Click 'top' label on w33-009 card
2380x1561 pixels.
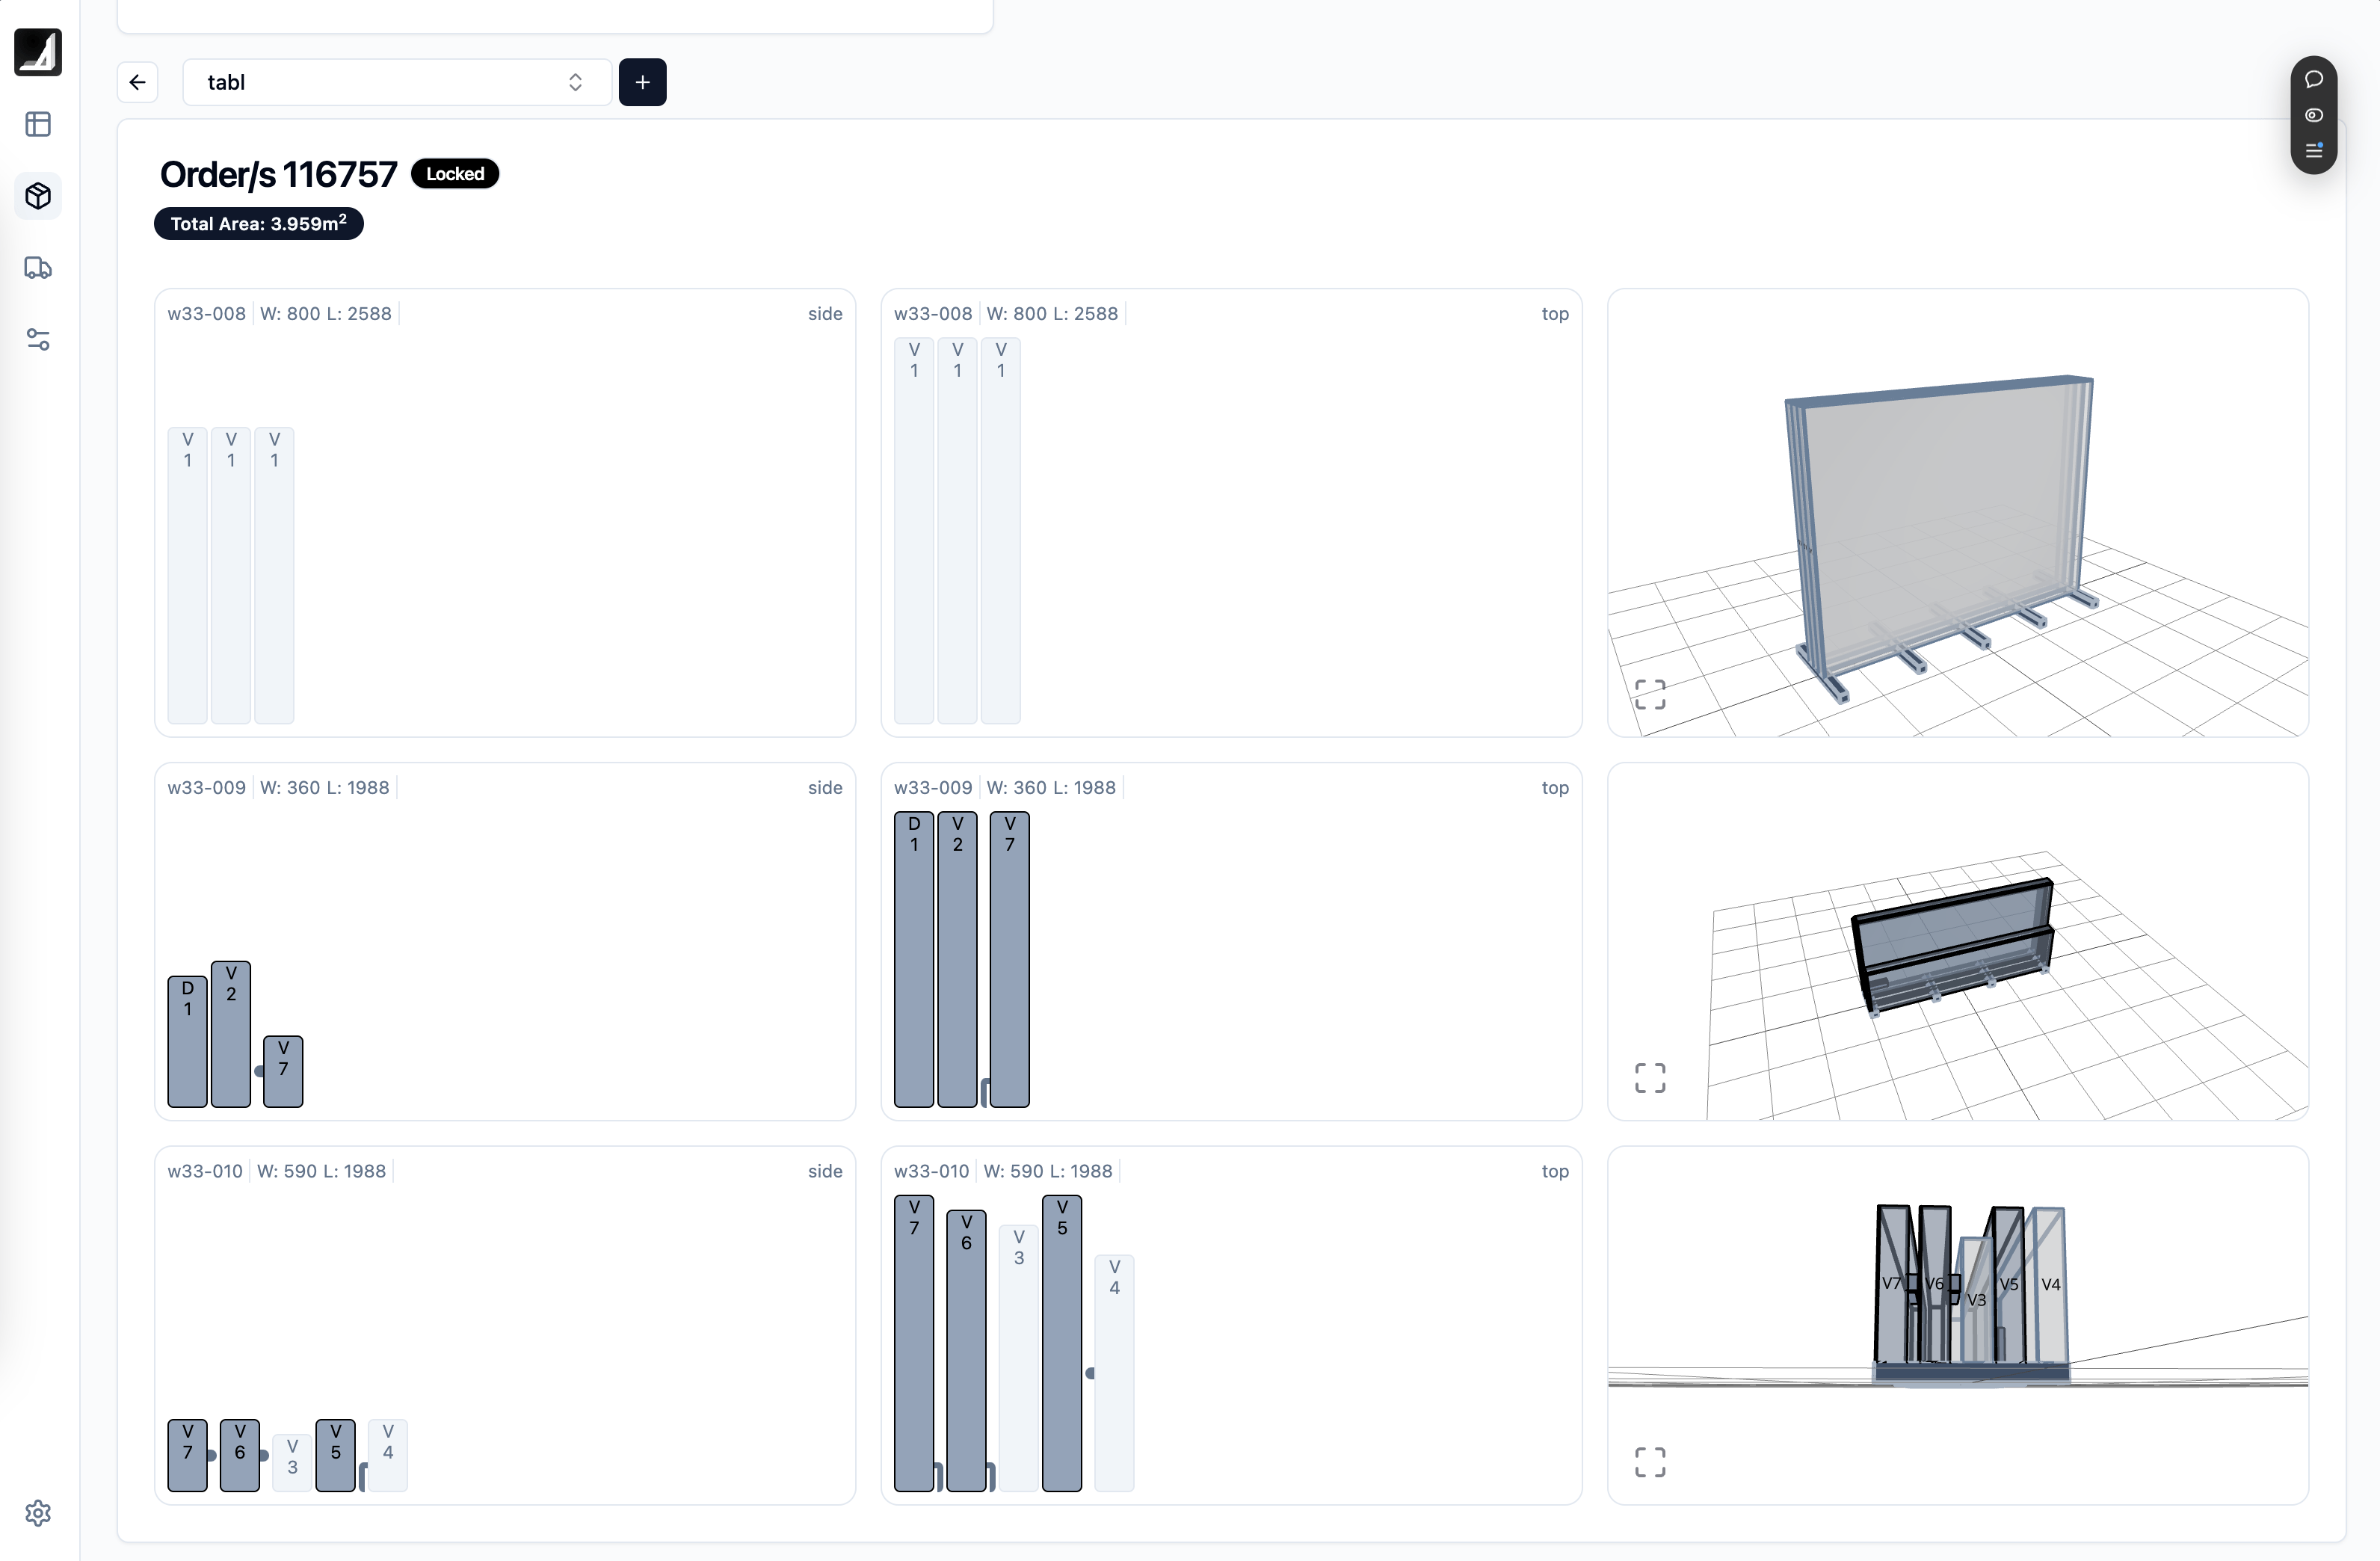pyautogui.click(x=1555, y=787)
